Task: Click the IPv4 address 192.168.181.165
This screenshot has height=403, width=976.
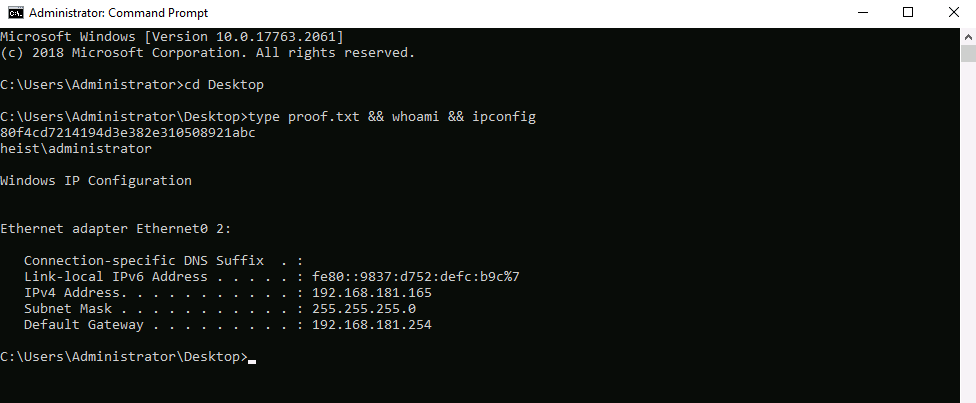Action: pyautogui.click(x=372, y=293)
